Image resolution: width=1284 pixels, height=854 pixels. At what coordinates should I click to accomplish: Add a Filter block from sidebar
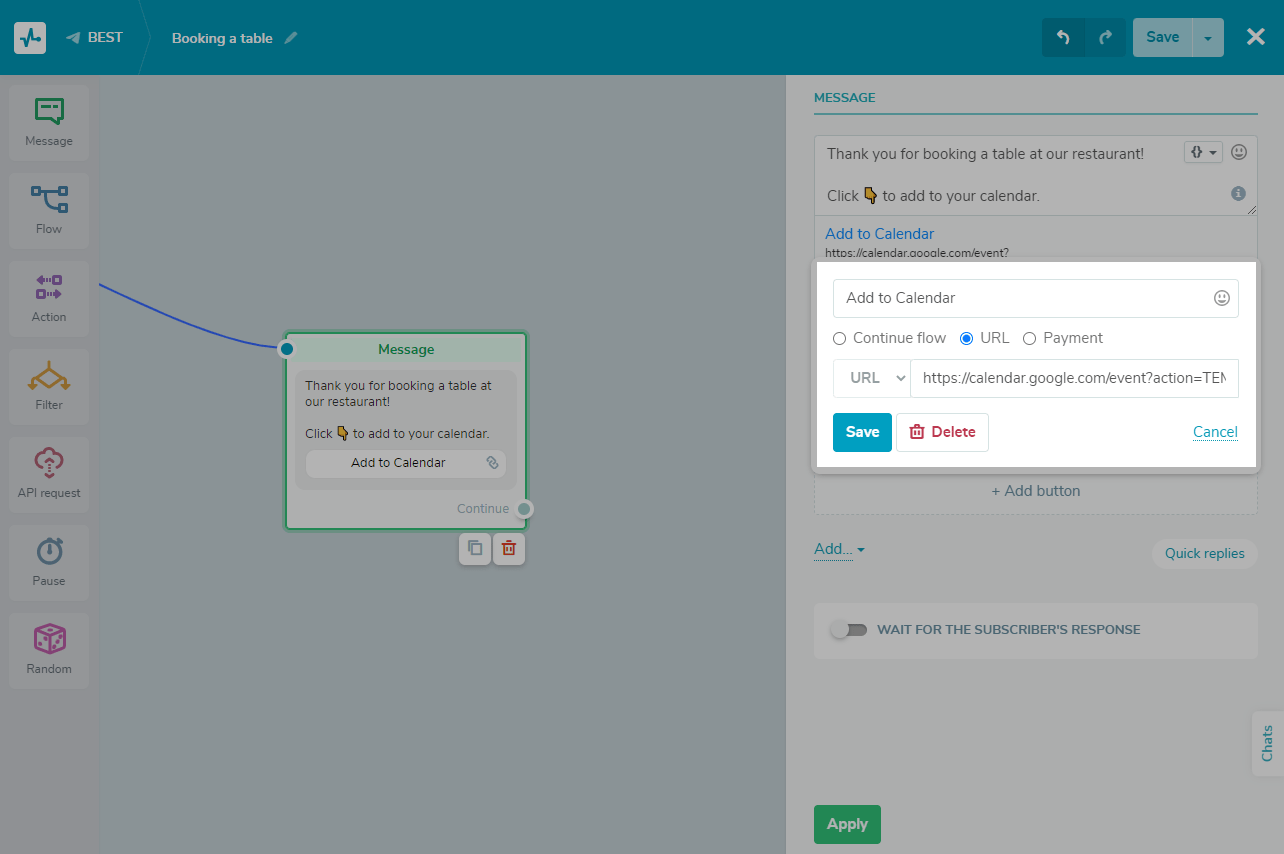(x=49, y=387)
